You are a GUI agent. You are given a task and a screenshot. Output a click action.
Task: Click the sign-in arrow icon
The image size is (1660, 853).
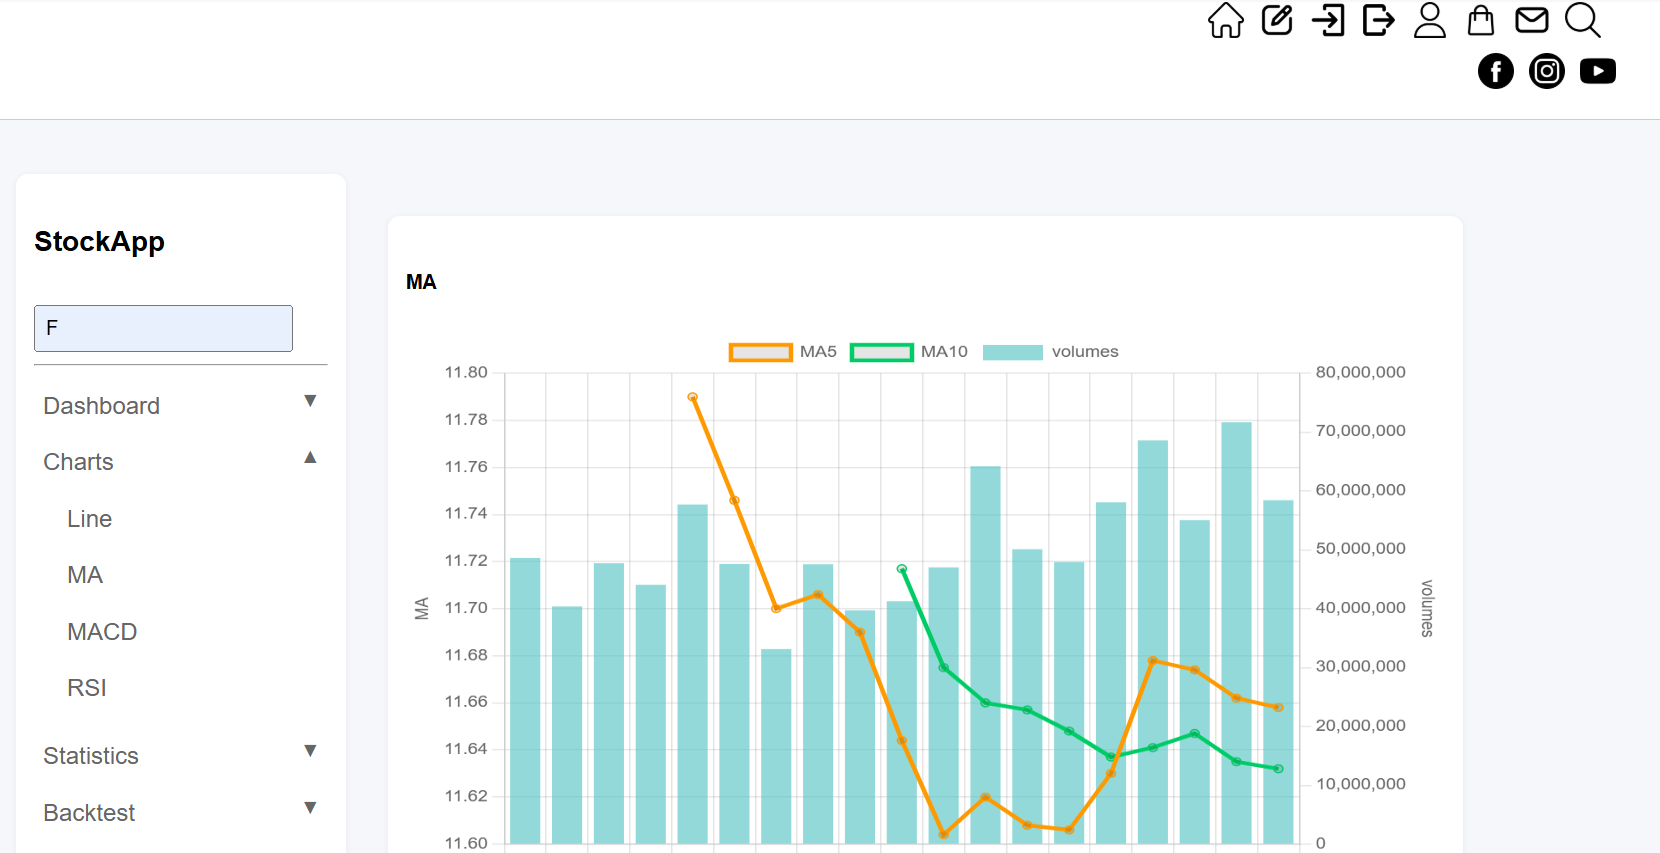pos(1328,20)
